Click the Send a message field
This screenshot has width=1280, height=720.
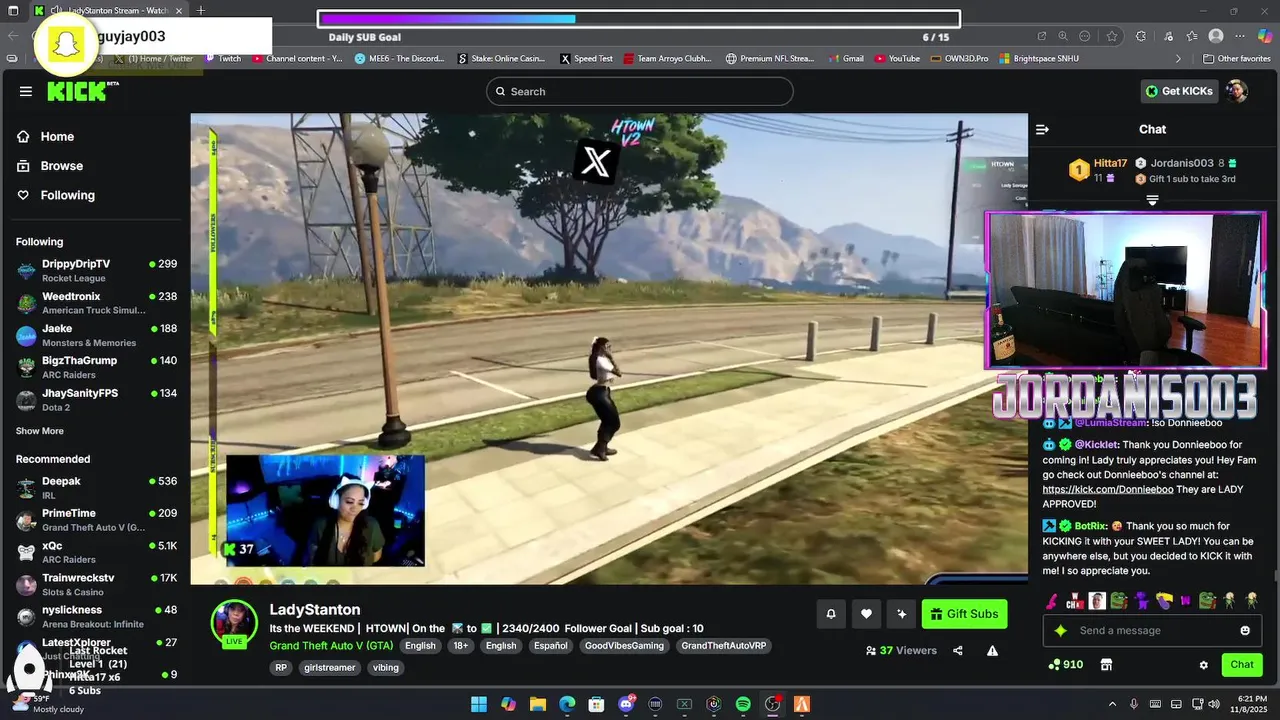point(1152,631)
